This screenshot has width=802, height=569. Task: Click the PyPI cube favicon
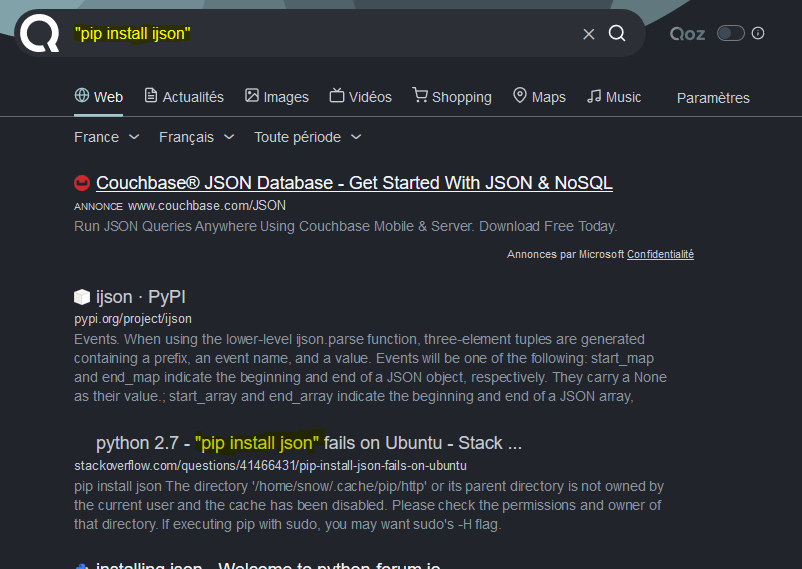(82, 297)
